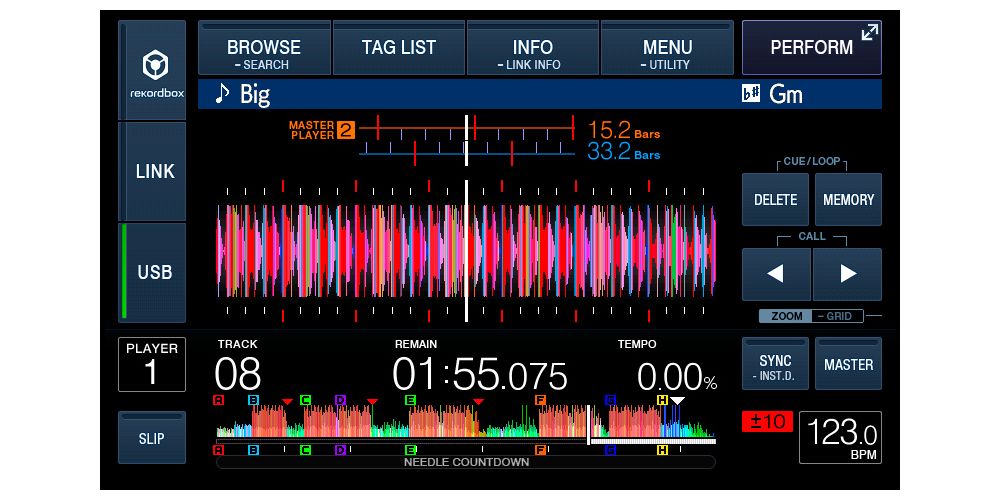Toggle SLIP mode
Viewport: 1000px width, 500px height.
pyautogui.click(x=152, y=438)
